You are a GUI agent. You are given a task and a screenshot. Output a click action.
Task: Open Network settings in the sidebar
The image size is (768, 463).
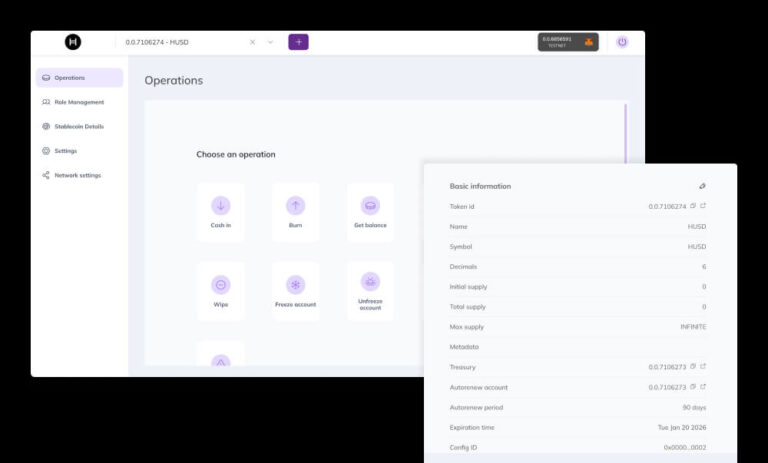79,175
